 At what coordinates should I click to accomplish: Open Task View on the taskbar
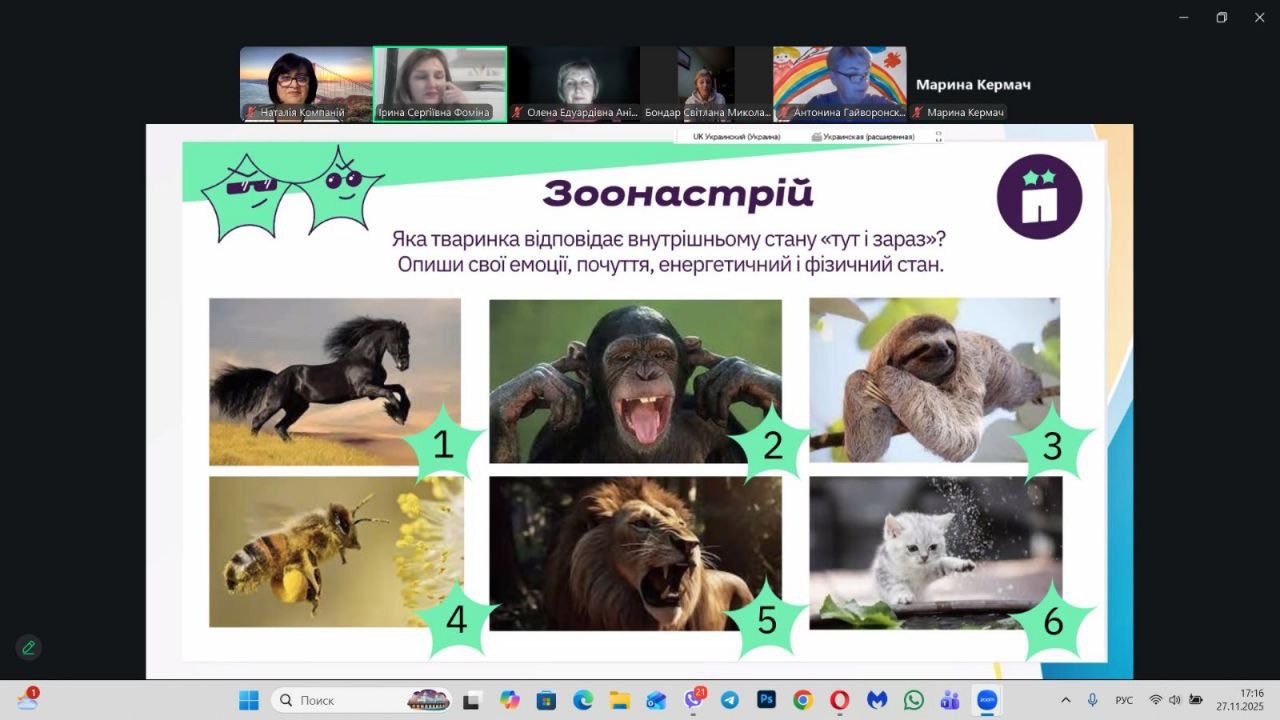click(472, 700)
